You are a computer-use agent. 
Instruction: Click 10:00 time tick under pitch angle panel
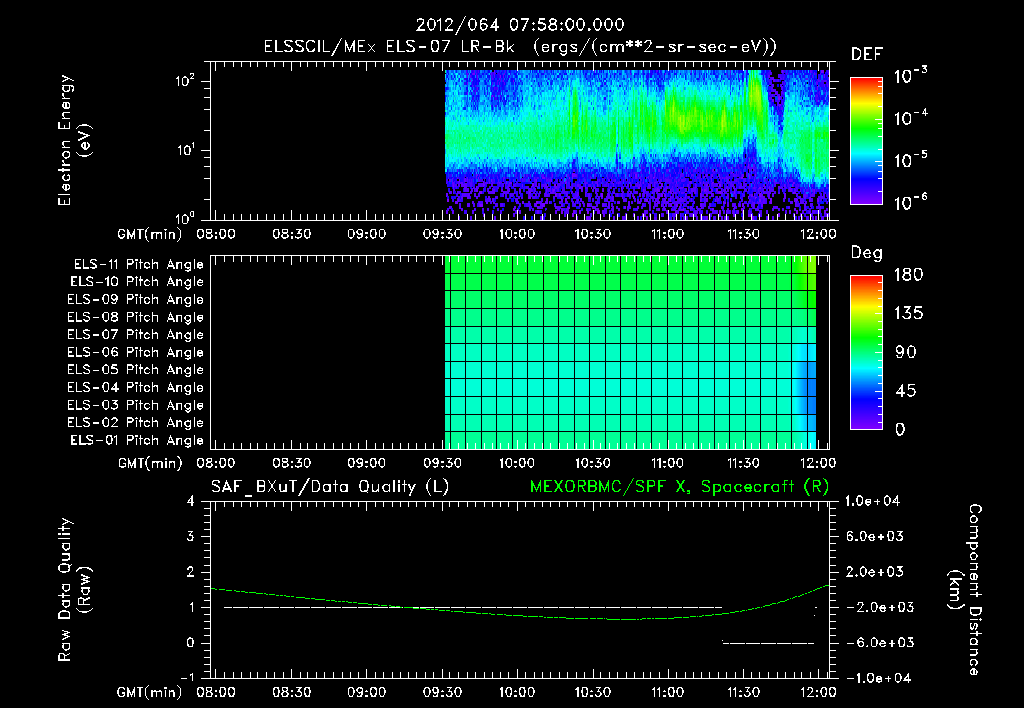pyautogui.click(x=517, y=463)
